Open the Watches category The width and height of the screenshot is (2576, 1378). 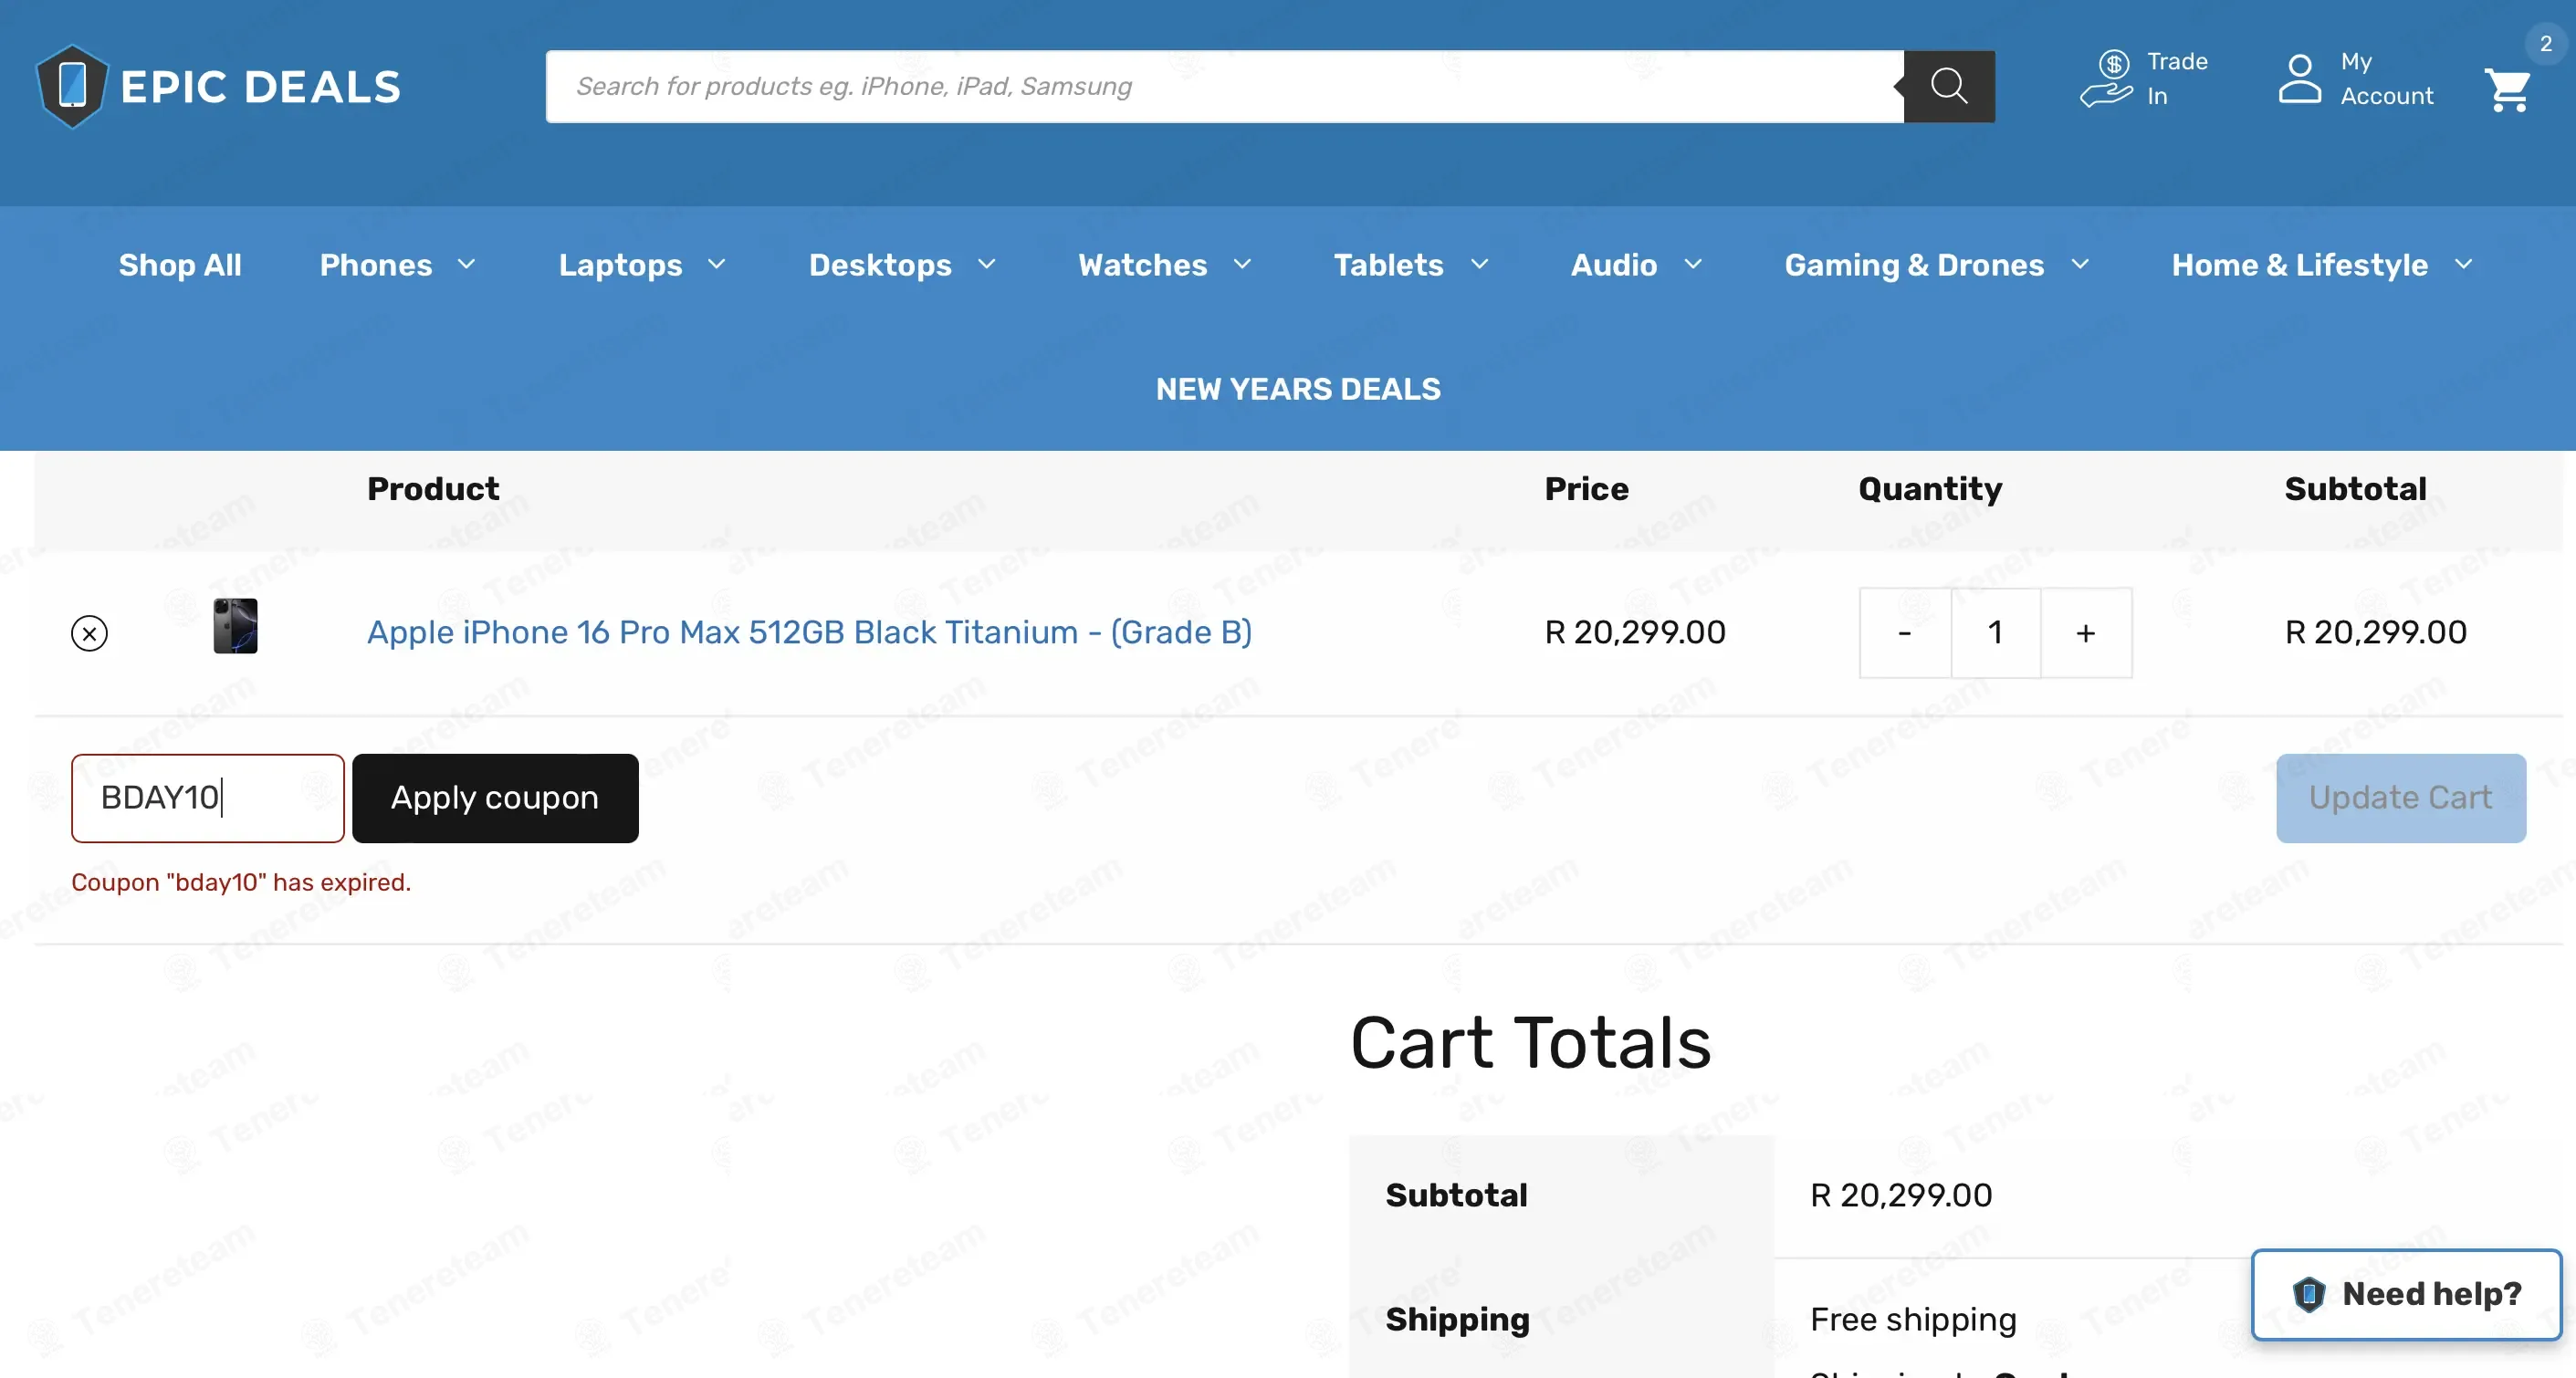(x=1143, y=265)
